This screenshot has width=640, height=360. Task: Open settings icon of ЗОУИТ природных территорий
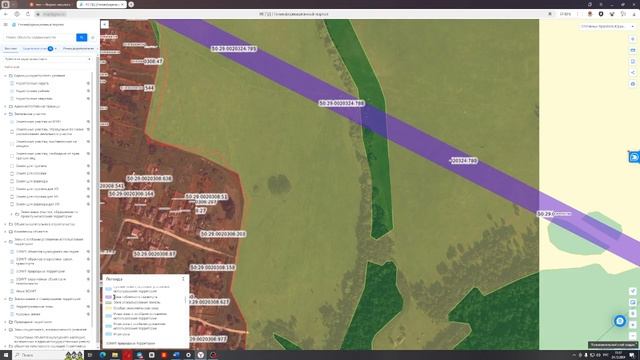point(88,271)
